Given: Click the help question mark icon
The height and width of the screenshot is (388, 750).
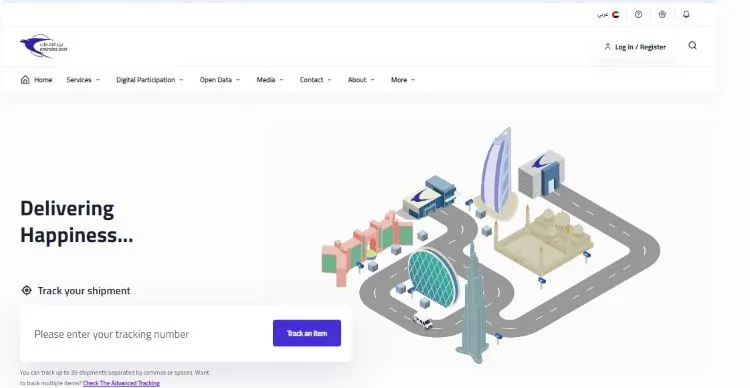Looking at the screenshot, I should (638, 14).
